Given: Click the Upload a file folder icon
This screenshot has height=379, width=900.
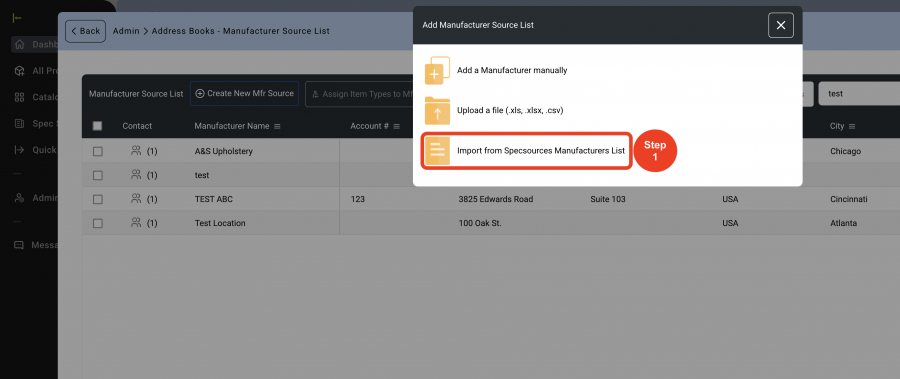Looking at the screenshot, I should tap(437, 110).
